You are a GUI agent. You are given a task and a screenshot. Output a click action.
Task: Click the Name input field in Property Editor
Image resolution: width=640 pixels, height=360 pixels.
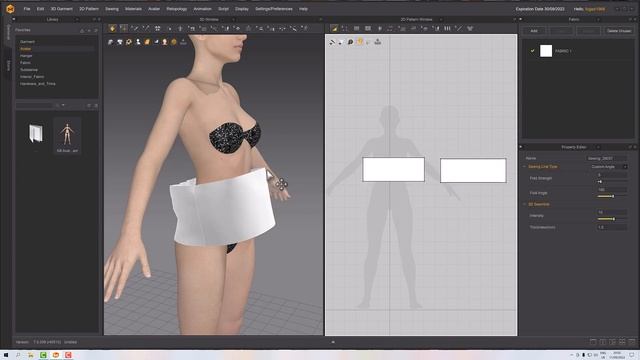[x=607, y=158]
